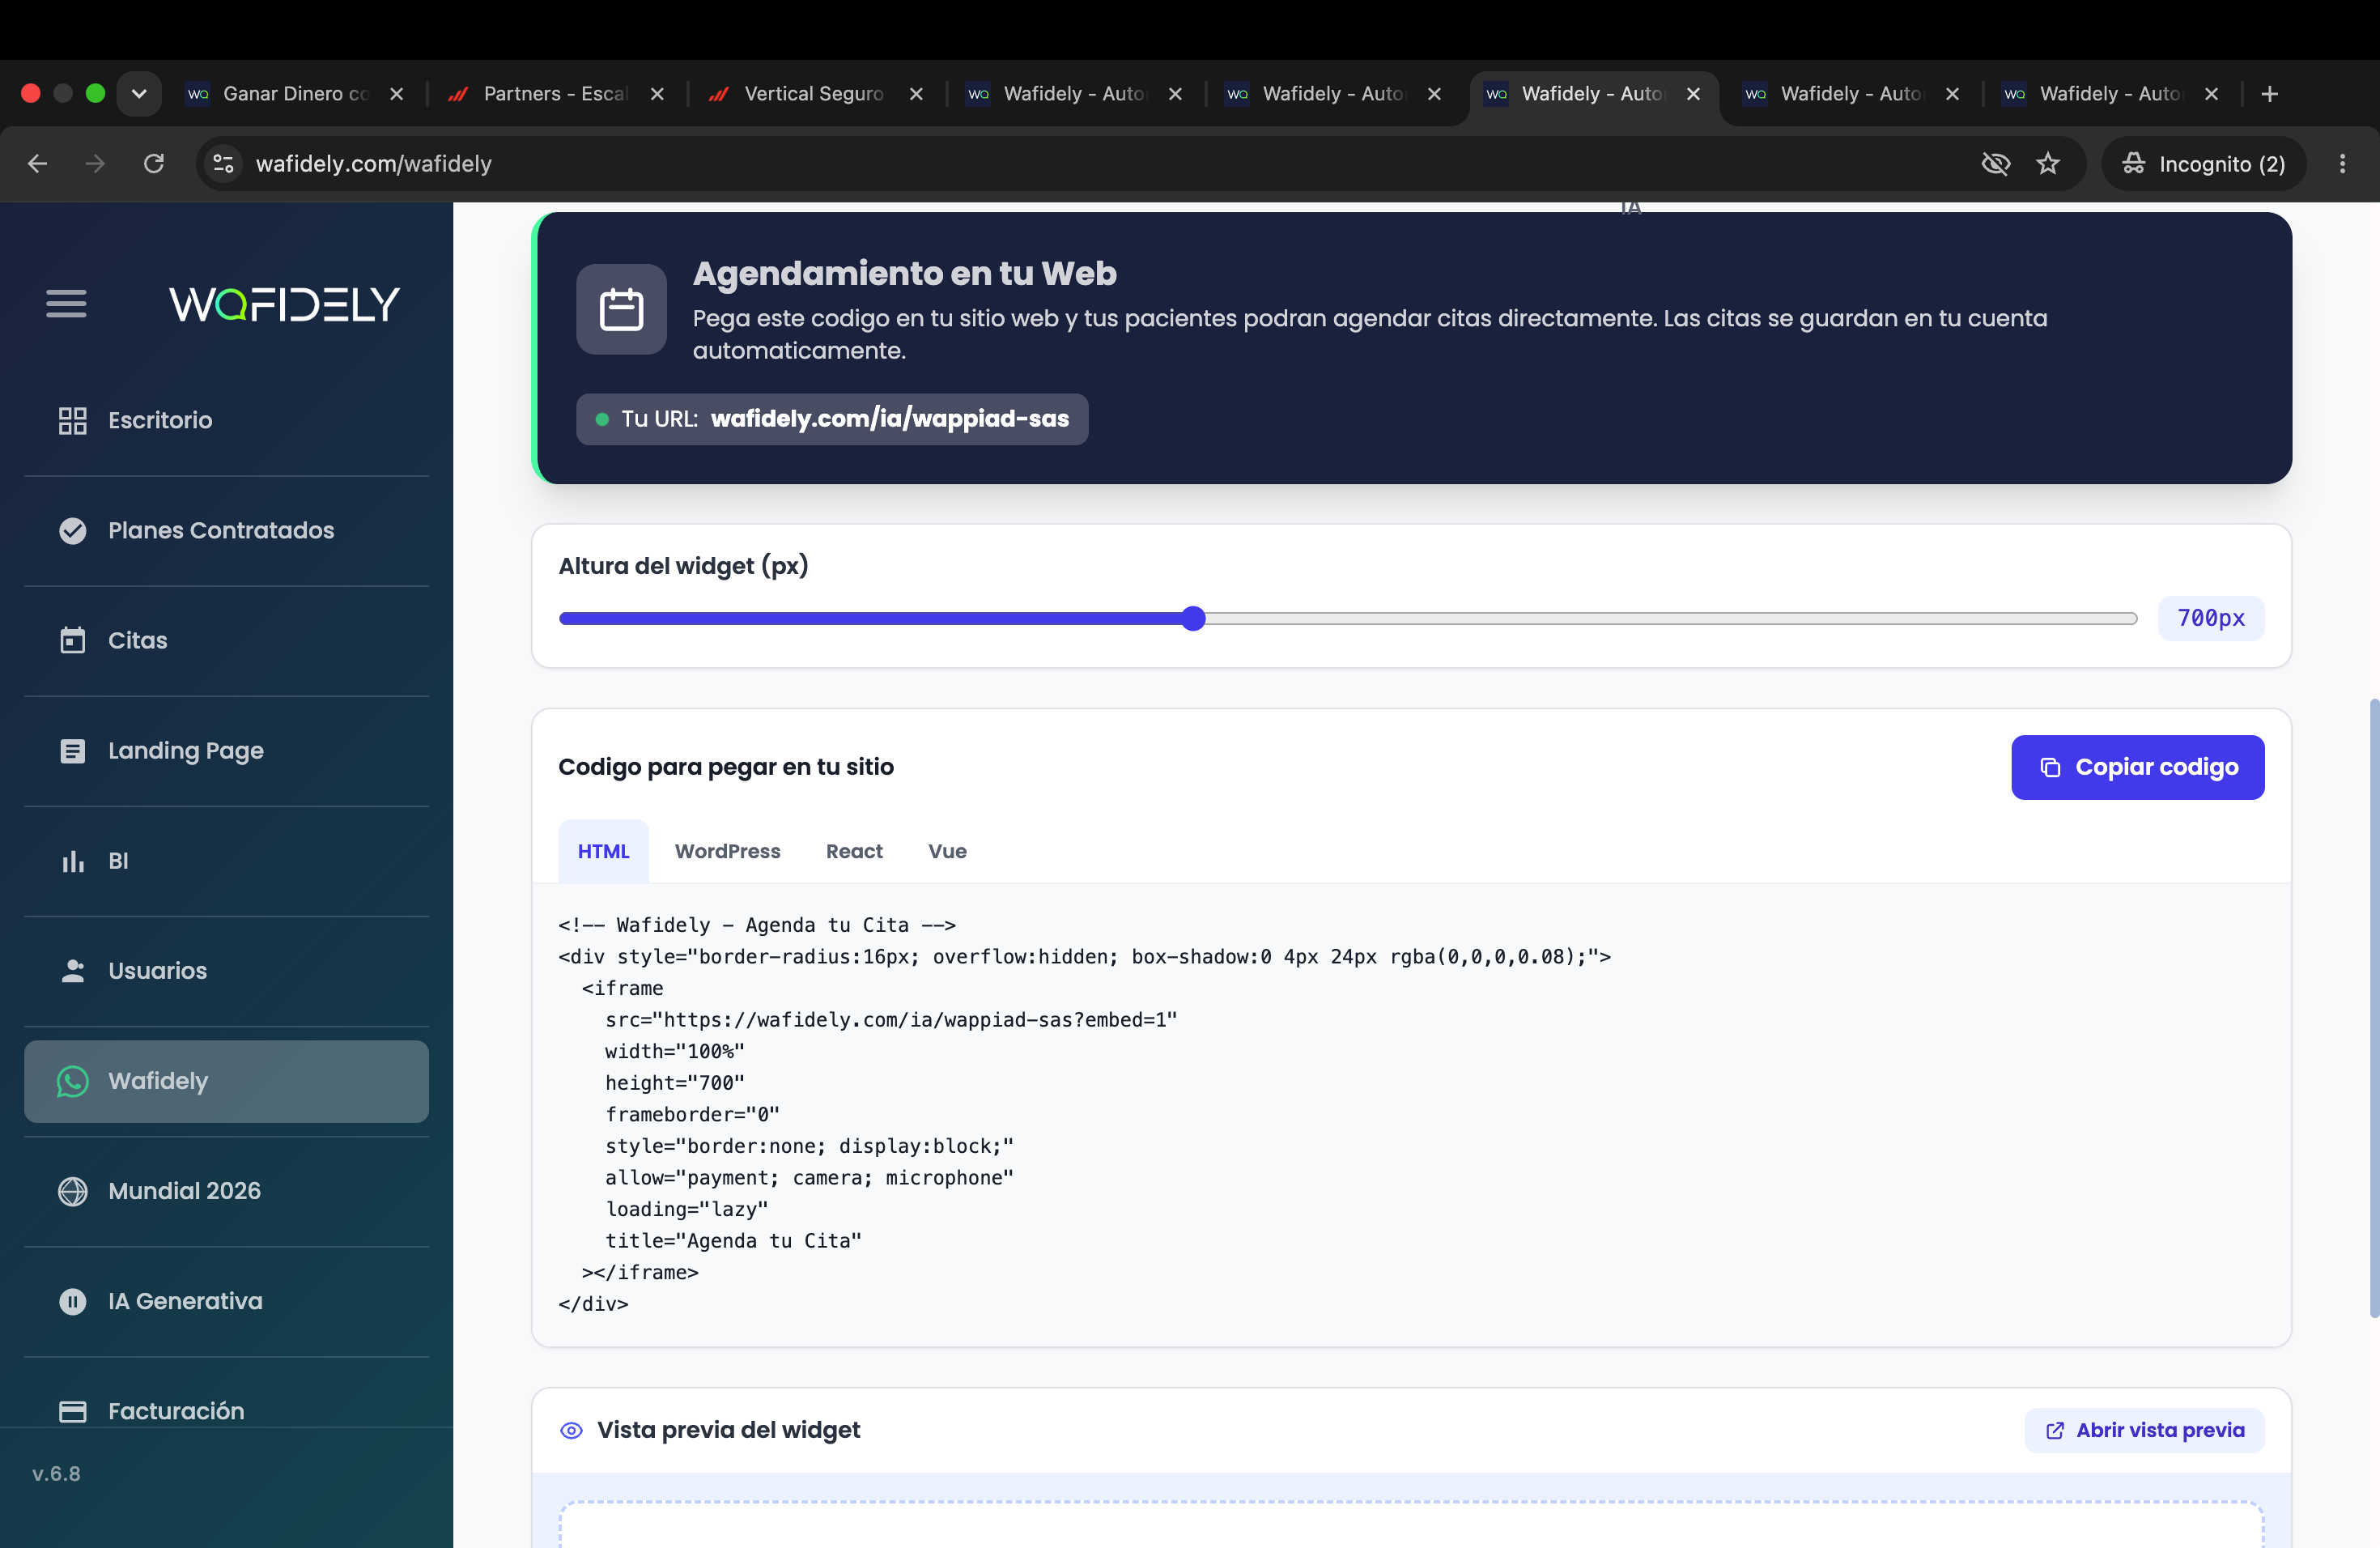Viewport: 2380px width, 1548px height.
Task: Click the version v.6.8 label
Action: (x=56, y=1474)
